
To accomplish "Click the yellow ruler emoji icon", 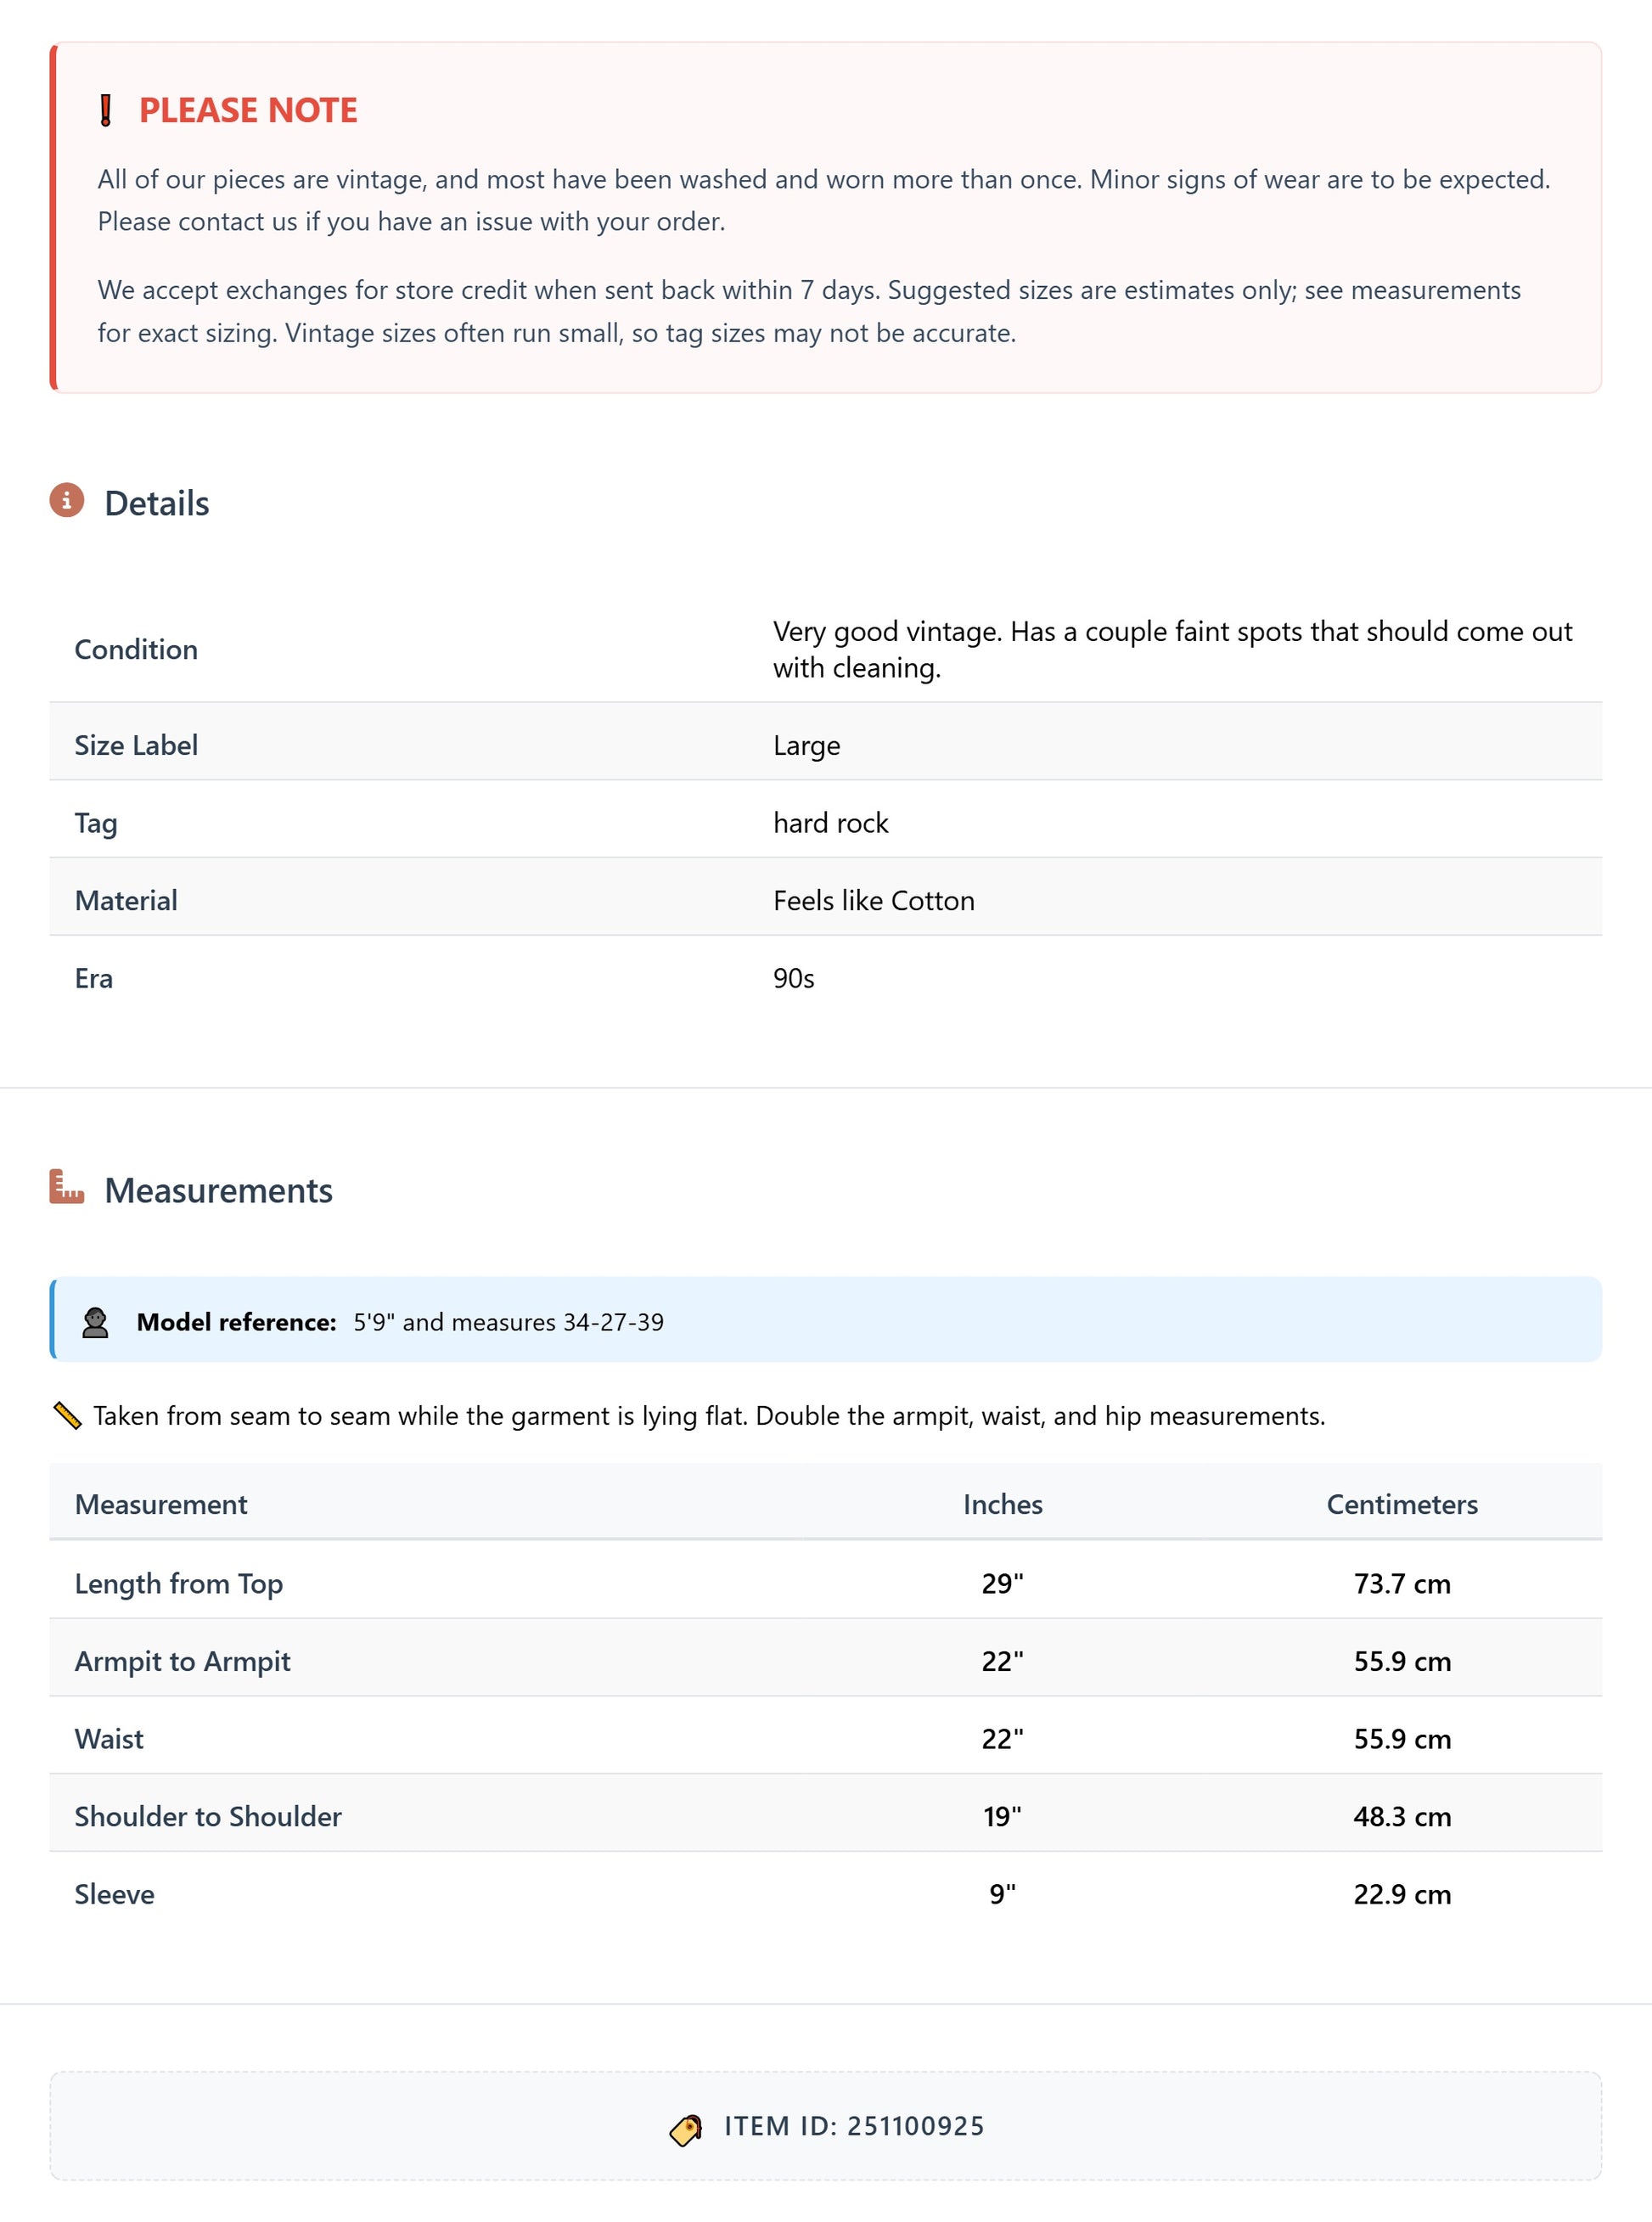I will coord(67,1415).
